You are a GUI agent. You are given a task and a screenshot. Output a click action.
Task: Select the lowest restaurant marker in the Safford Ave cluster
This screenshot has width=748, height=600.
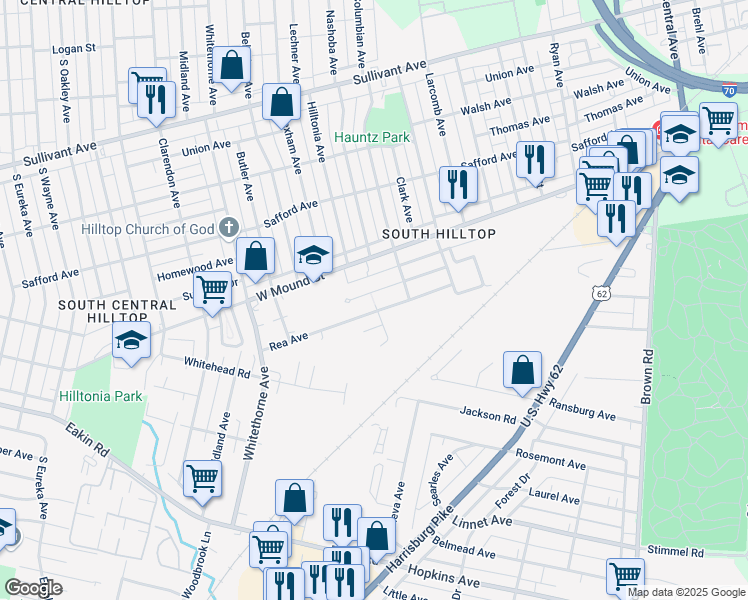click(616, 220)
